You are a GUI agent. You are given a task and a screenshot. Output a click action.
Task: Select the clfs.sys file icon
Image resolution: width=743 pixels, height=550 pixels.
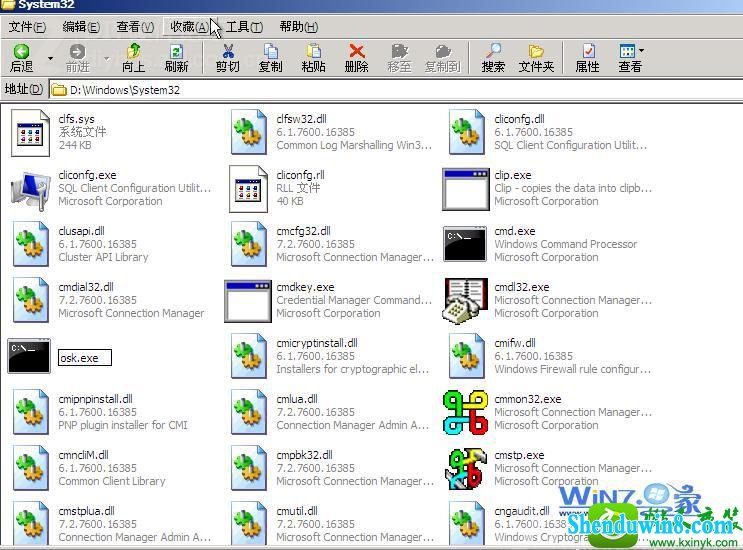click(30, 133)
